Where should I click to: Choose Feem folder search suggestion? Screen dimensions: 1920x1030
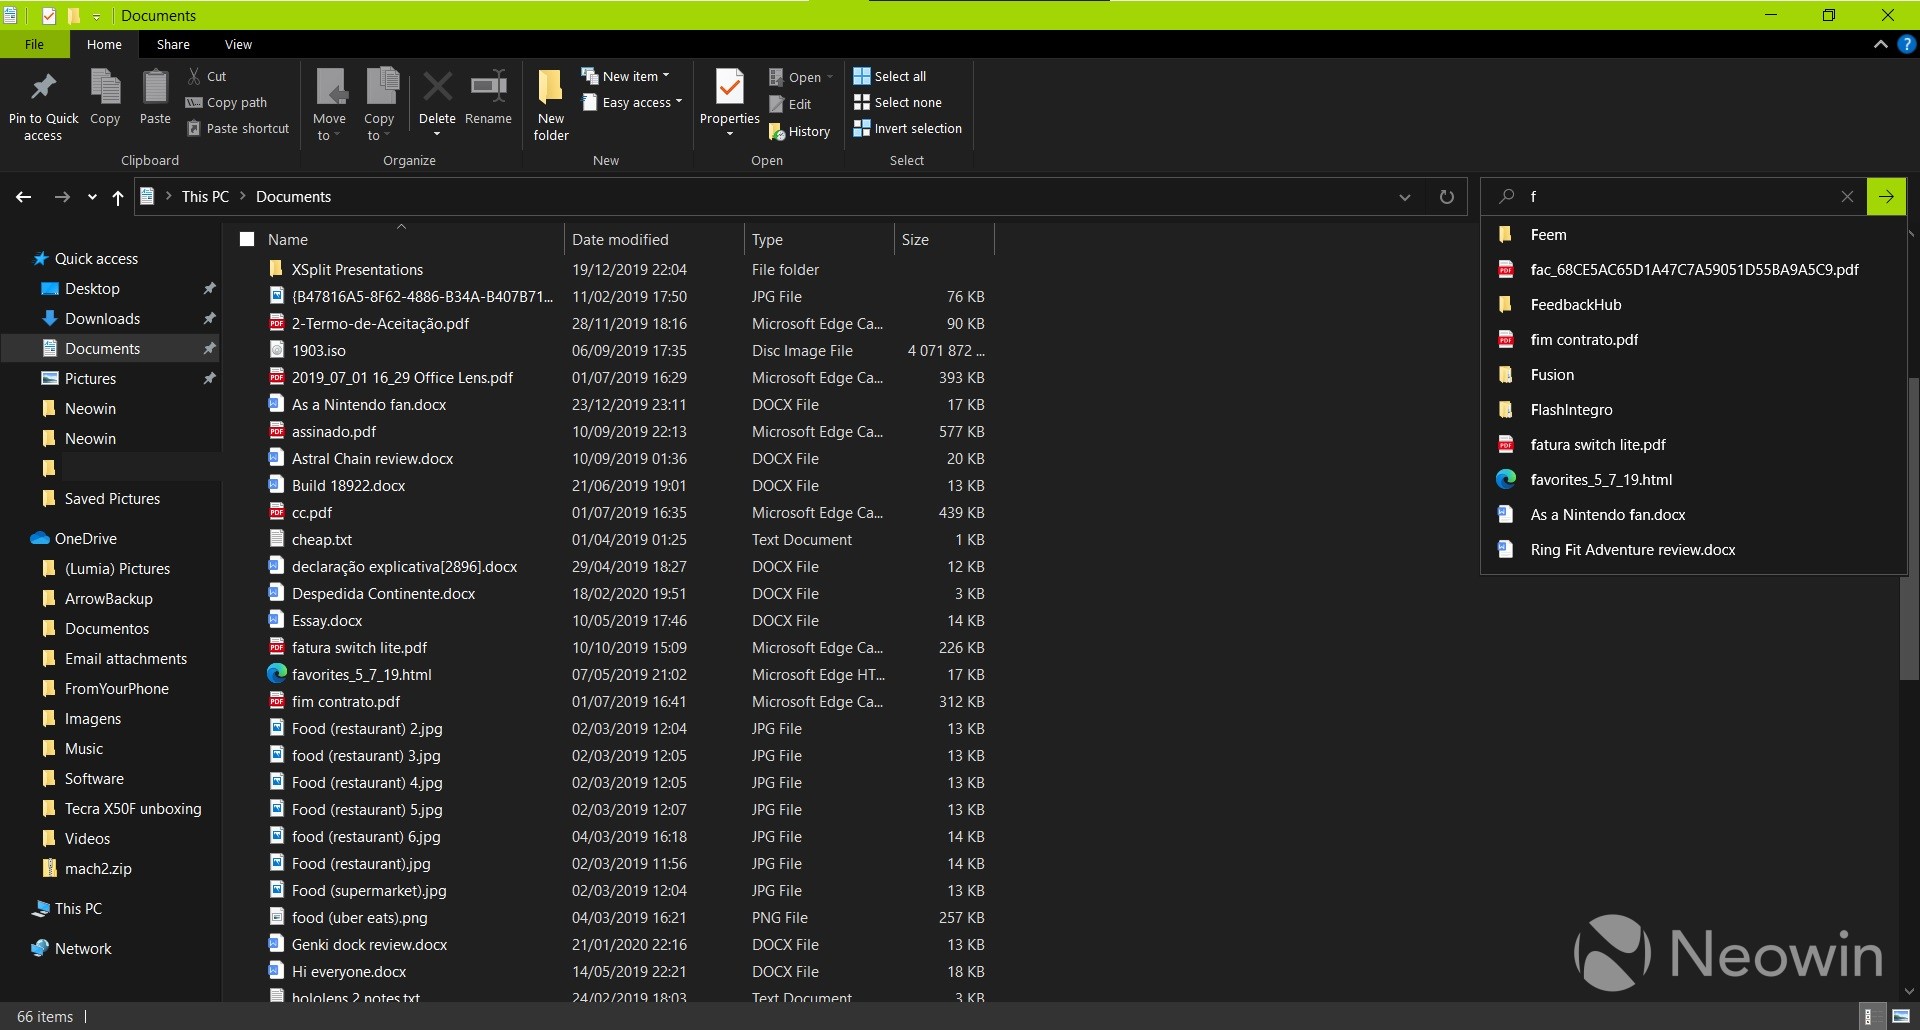(1694, 235)
